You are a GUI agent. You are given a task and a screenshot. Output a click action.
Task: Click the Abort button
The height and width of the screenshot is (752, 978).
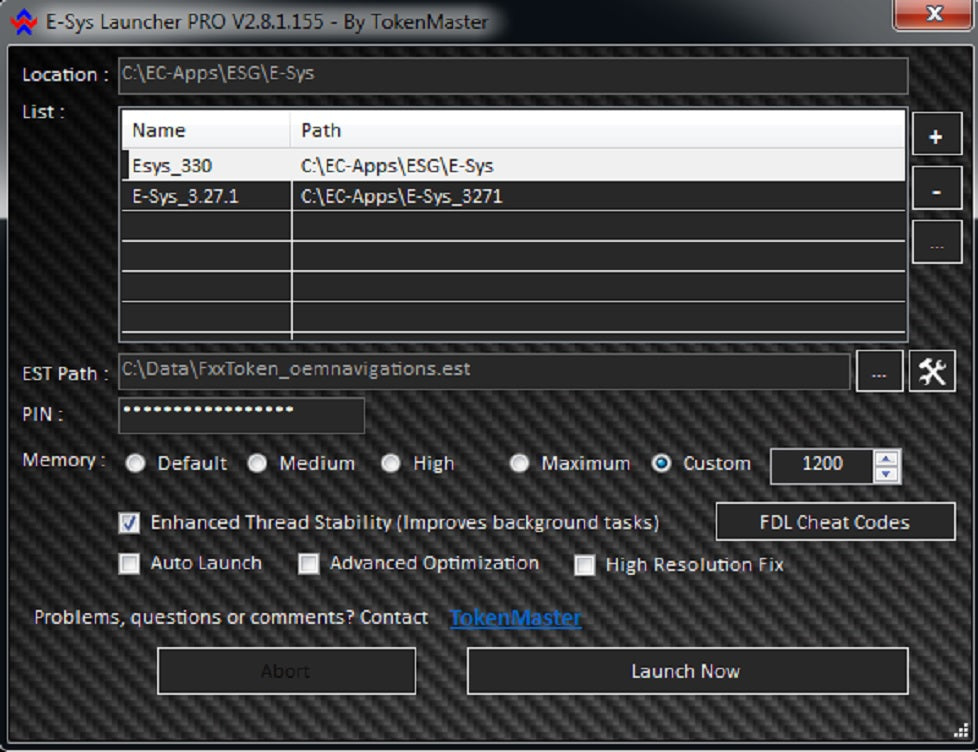(286, 671)
